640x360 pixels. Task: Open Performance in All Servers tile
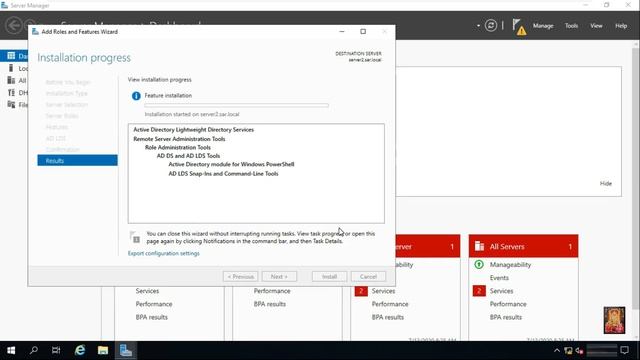(508, 304)
